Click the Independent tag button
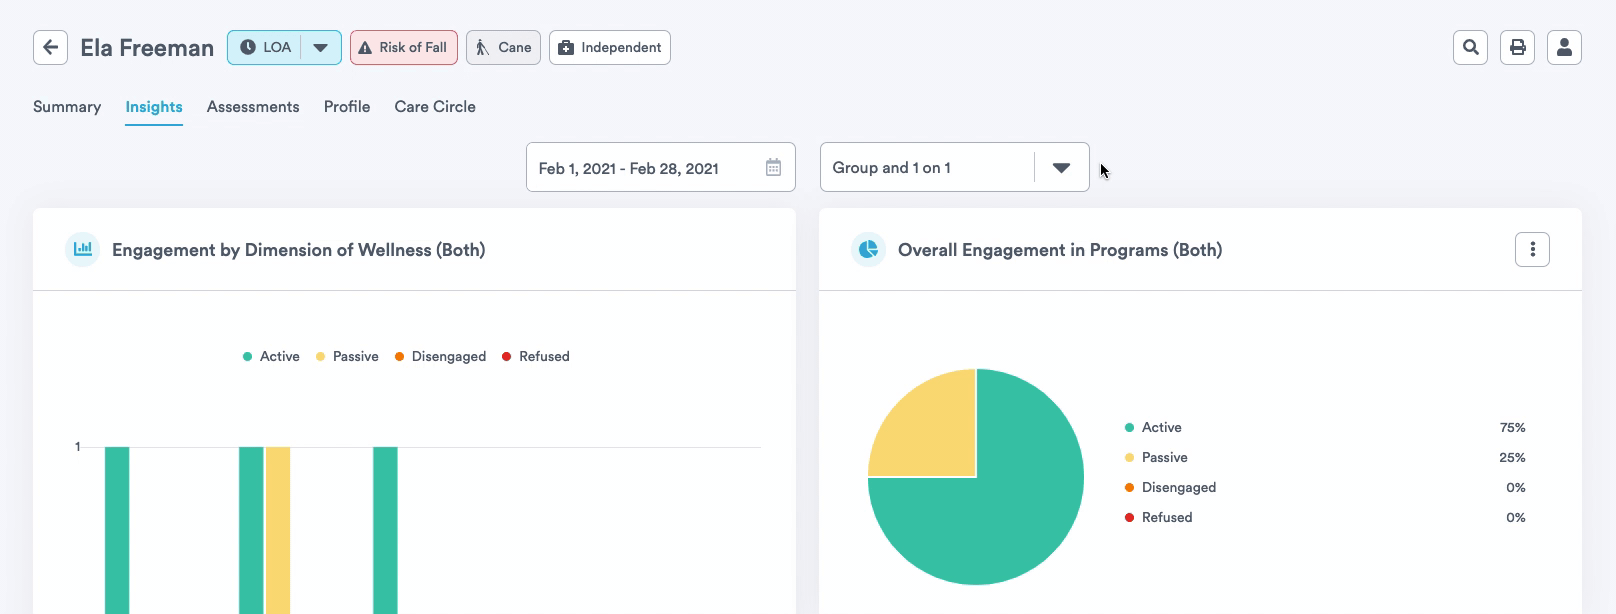The height and width of the screenshot is (614, 1616). click(x=610, y=48)
